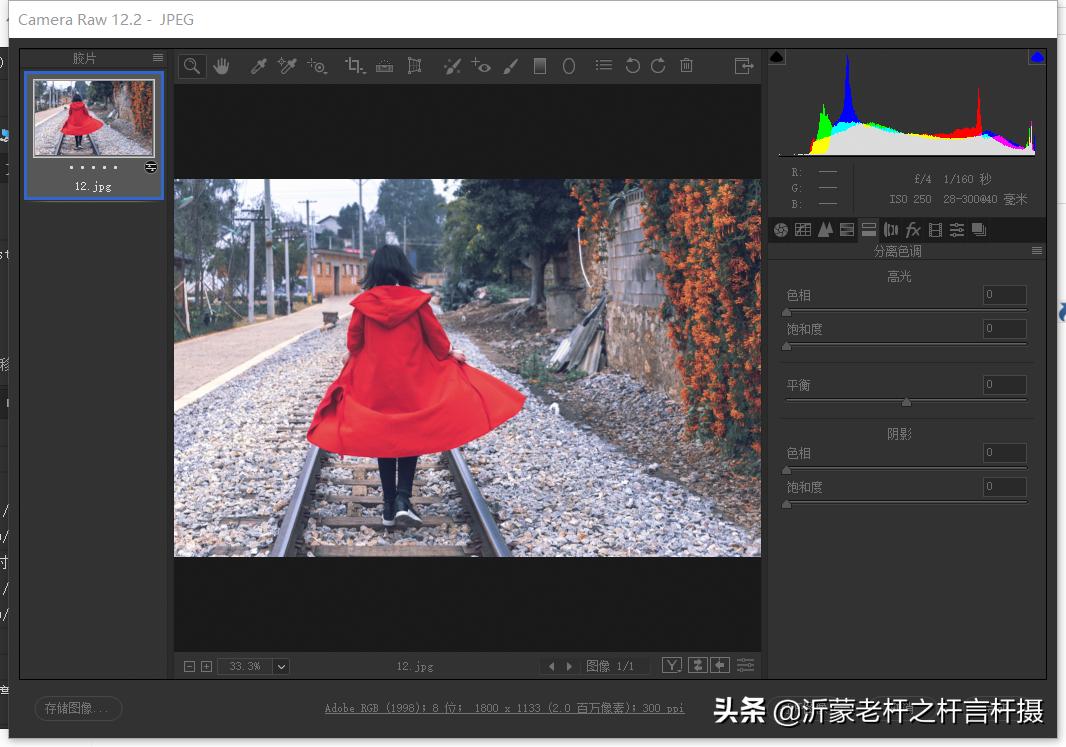This screenshot has height=747, width=1066.
Task: Rotate image 90 degrees counterclockwise
Action: coord(632,66)
